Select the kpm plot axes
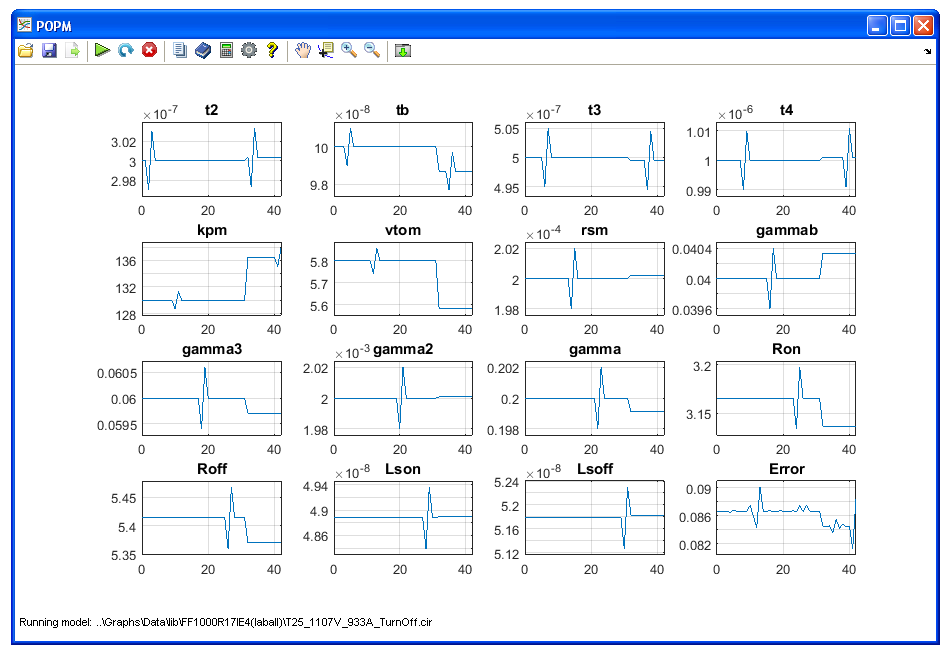The image size is (950, 654). click(211, 279)
